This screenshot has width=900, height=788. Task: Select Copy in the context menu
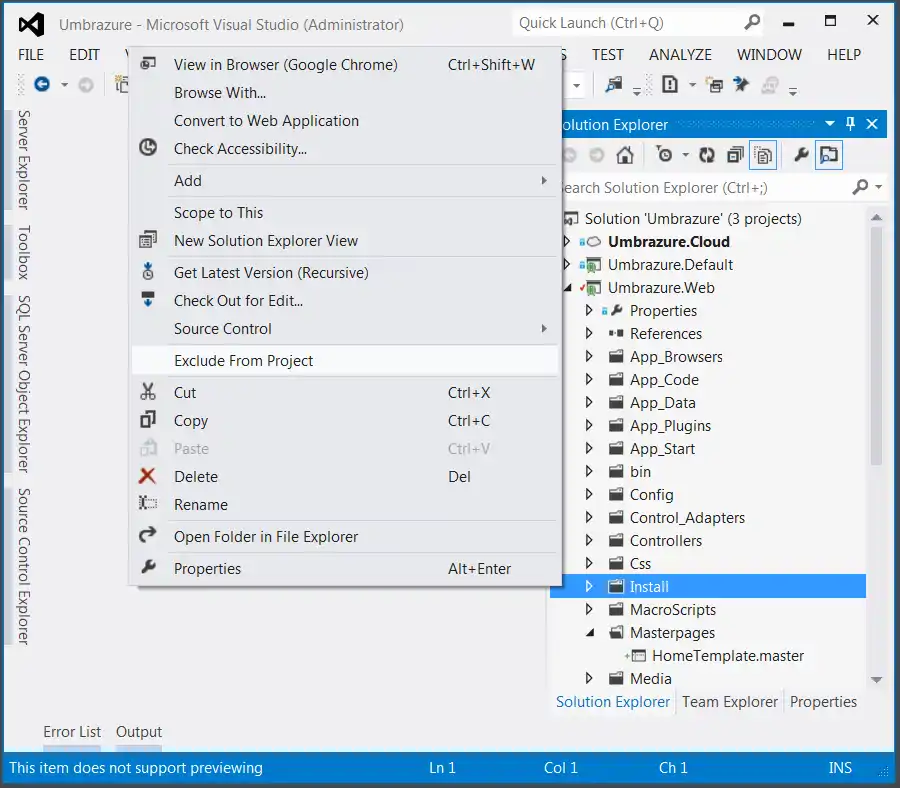[x=345, y=421]
